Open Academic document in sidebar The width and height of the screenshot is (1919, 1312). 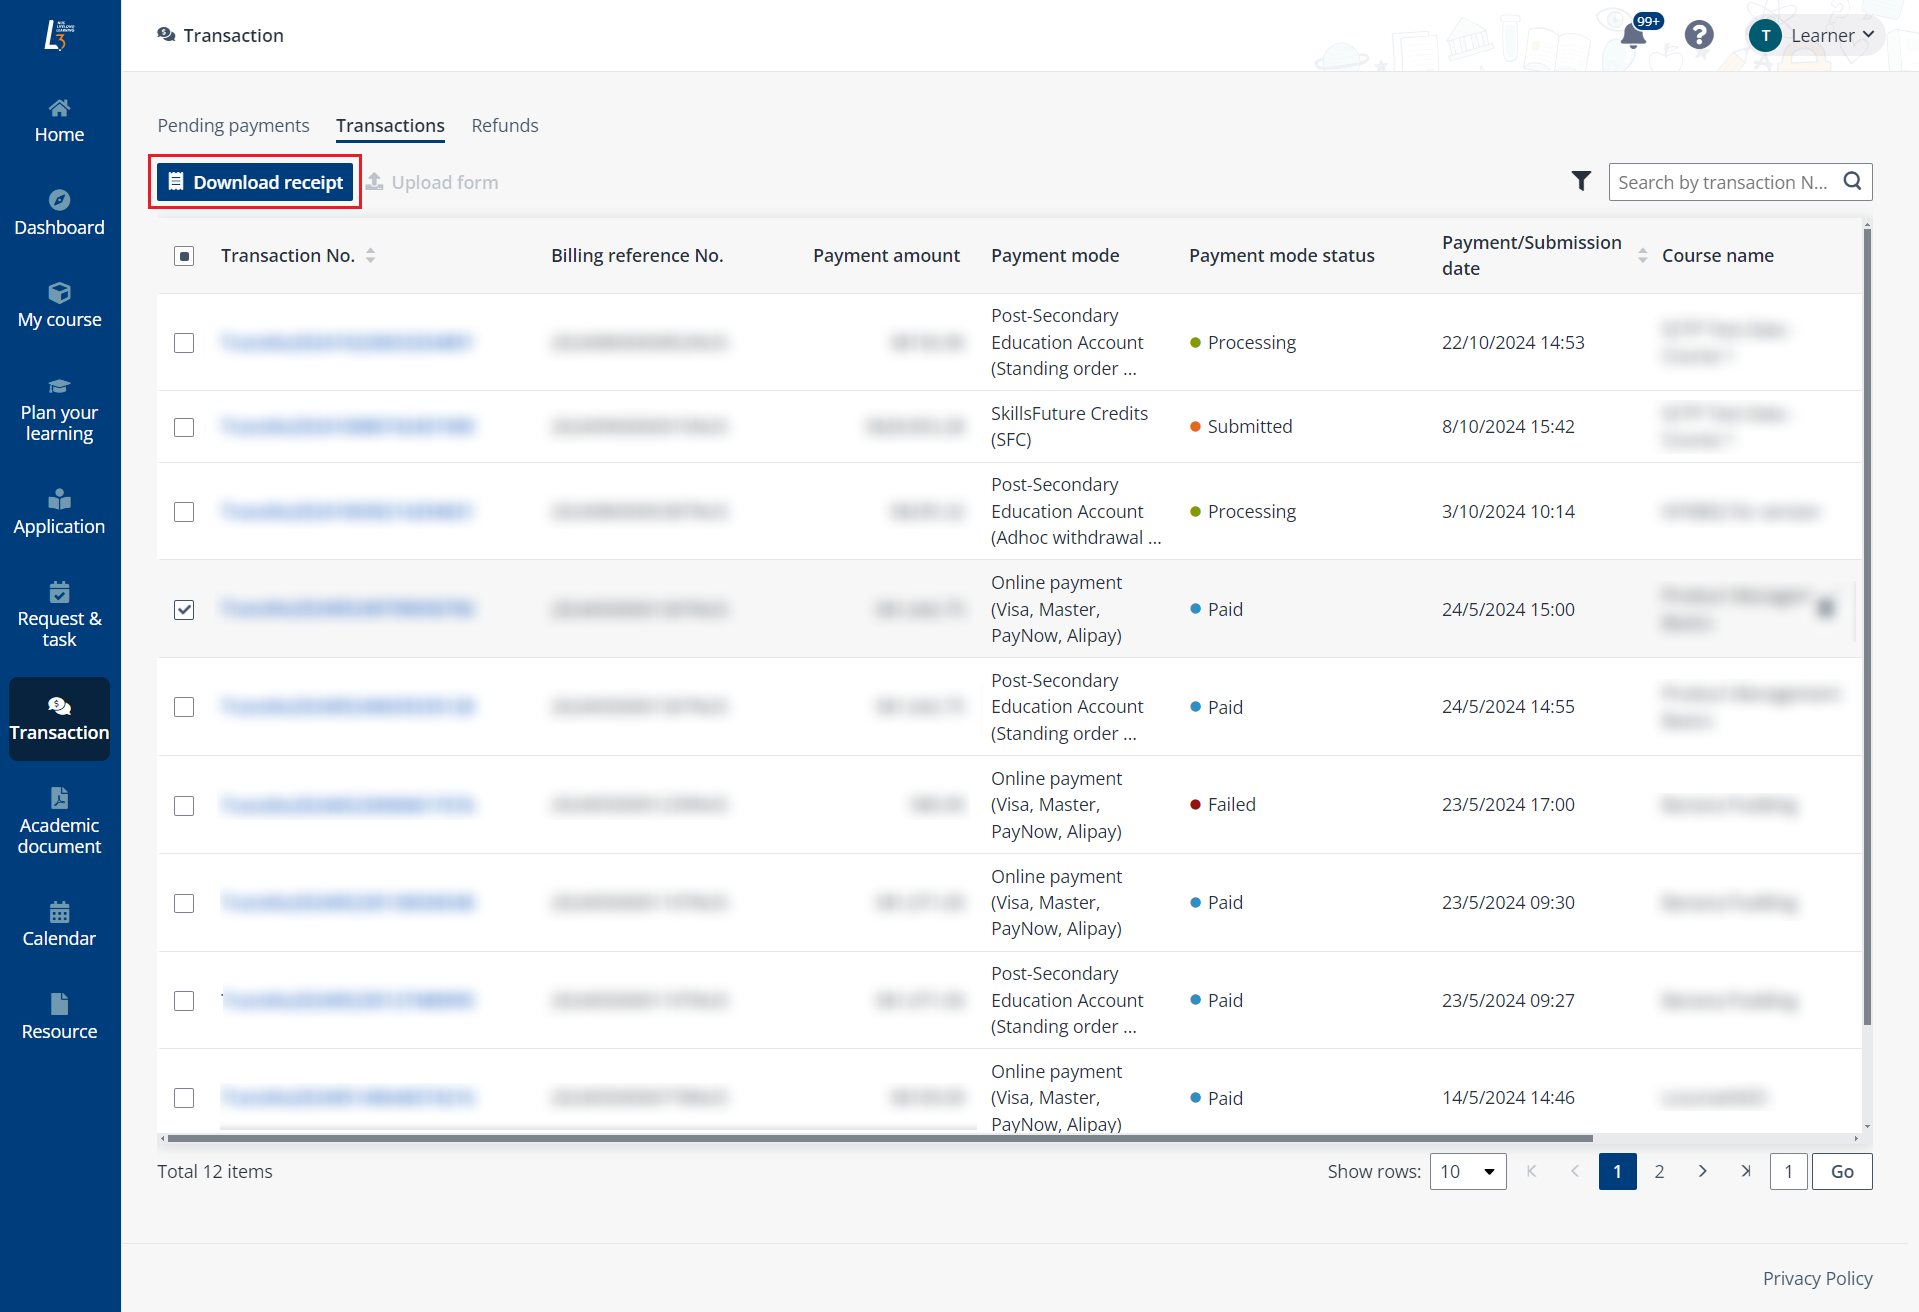point(59,822)
